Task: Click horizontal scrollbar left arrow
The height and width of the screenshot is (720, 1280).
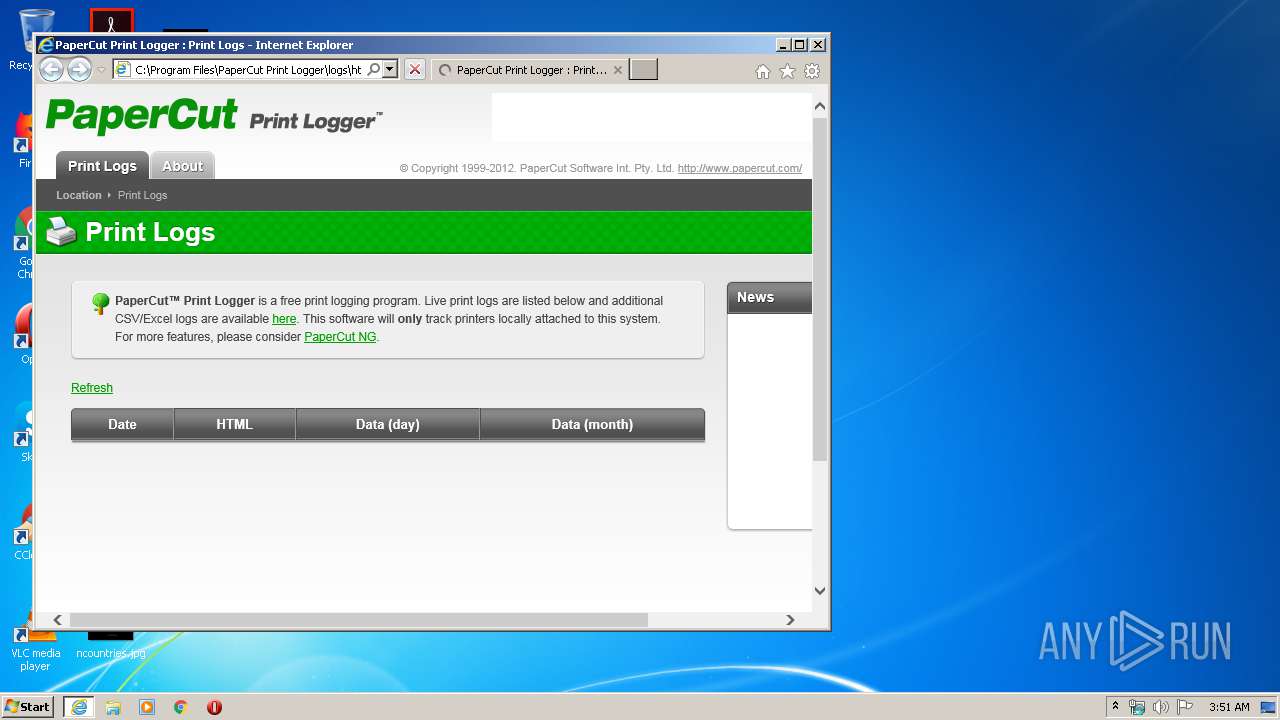Action: pos(58,620)
